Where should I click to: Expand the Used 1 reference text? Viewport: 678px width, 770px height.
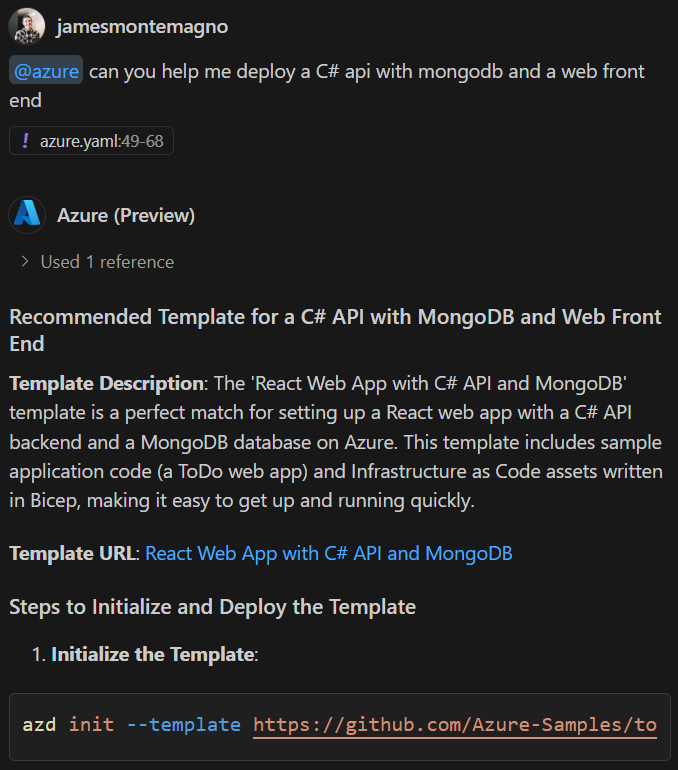pyautogui.click(x=107, y=262)
